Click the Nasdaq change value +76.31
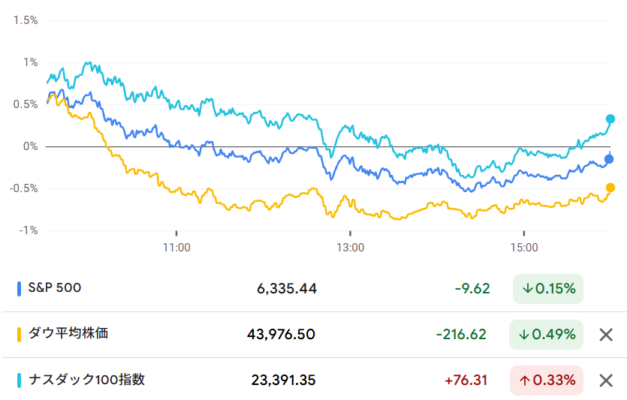Viewport: 627px width, 400px height. pyautogui.click(x=466, y=380)
